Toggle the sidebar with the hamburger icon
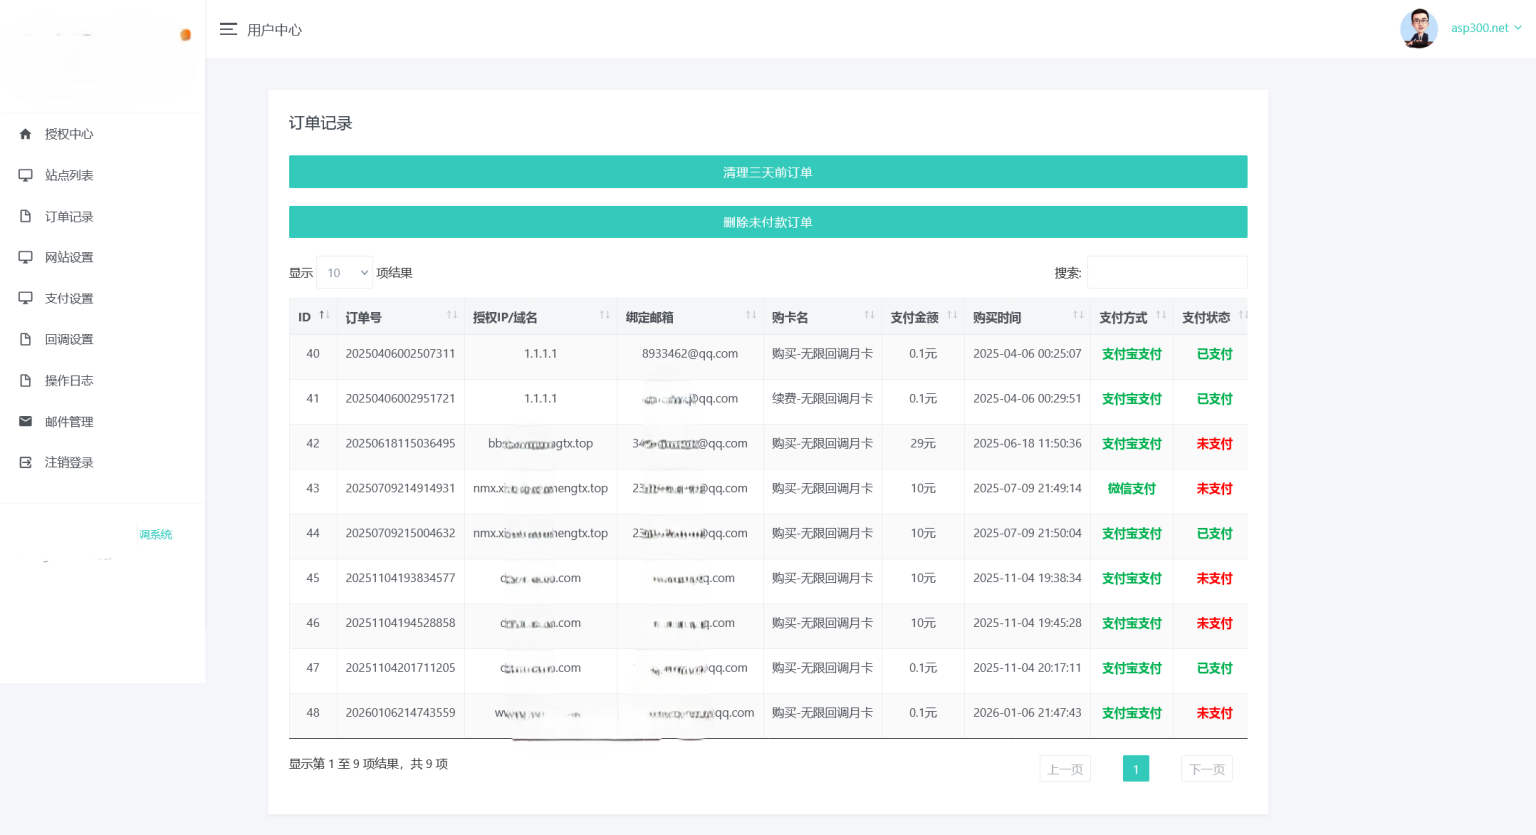 (x=229, y=29)
